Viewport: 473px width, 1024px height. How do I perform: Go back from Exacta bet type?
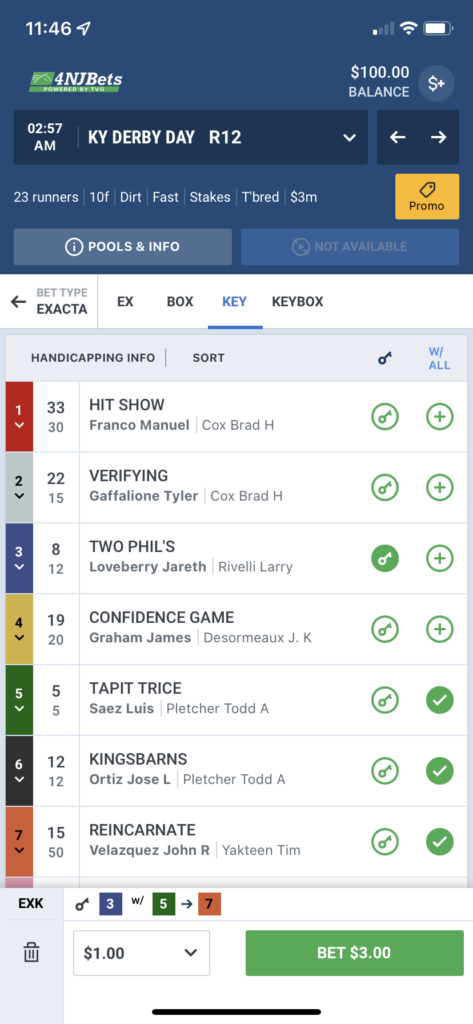pyautogui.click(x=18, y=302)
